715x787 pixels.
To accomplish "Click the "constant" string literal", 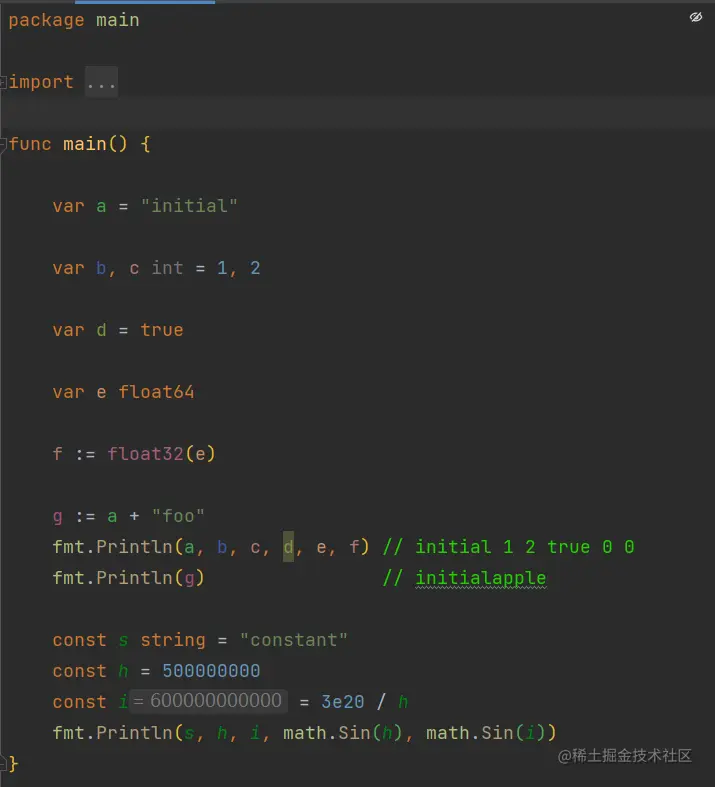I will pos(294,640).
